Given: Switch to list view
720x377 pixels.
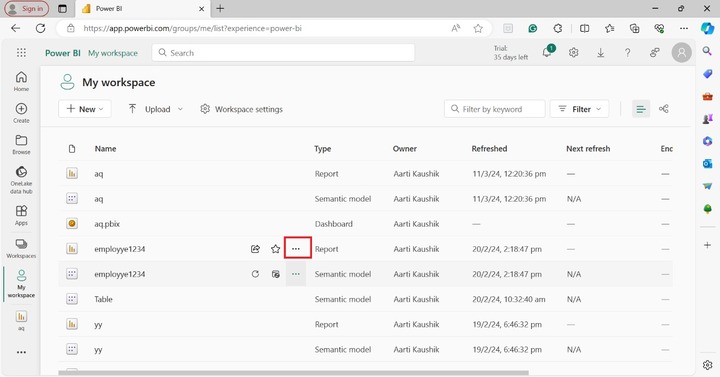Looking at the screenshot, I should [641, 109].
